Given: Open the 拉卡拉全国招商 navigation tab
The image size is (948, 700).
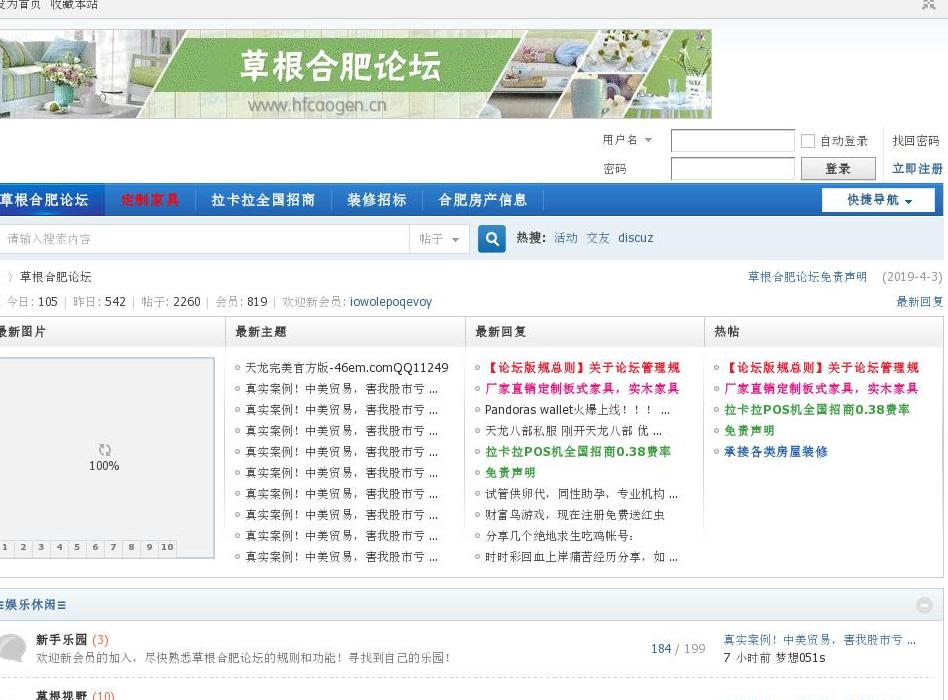Looking at the screenshot, I should (x=263, y=199).
